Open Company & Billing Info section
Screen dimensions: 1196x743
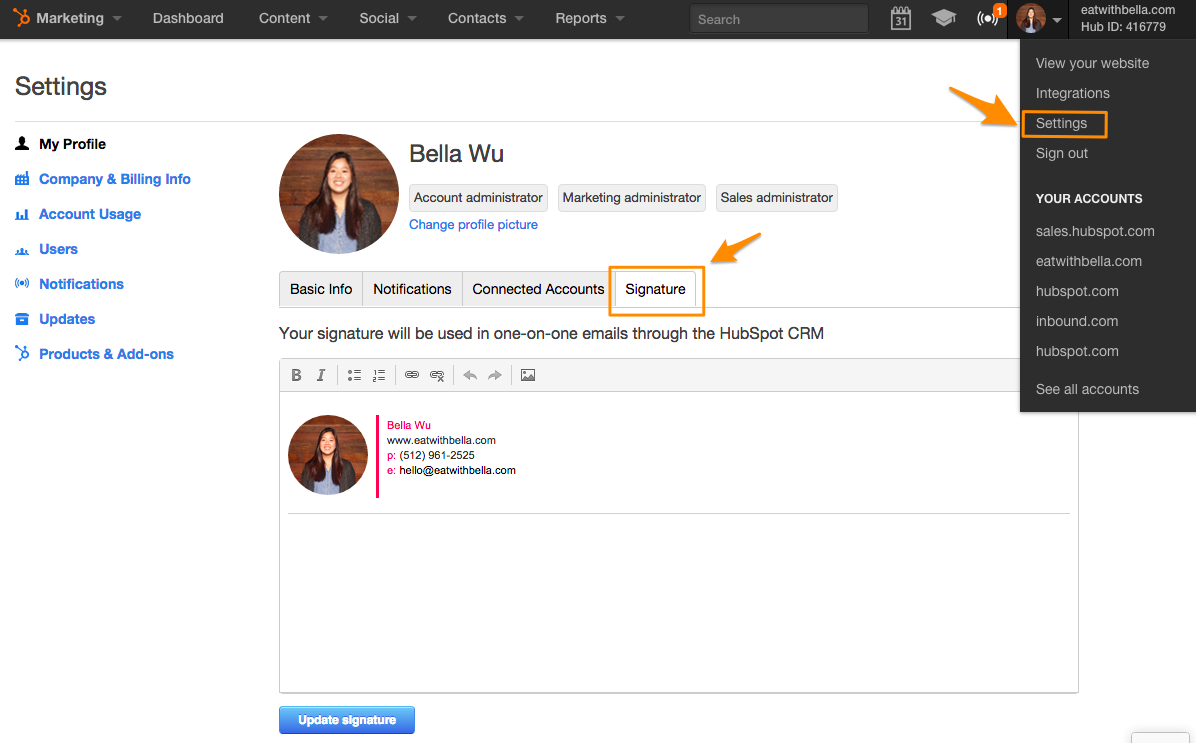114,179
